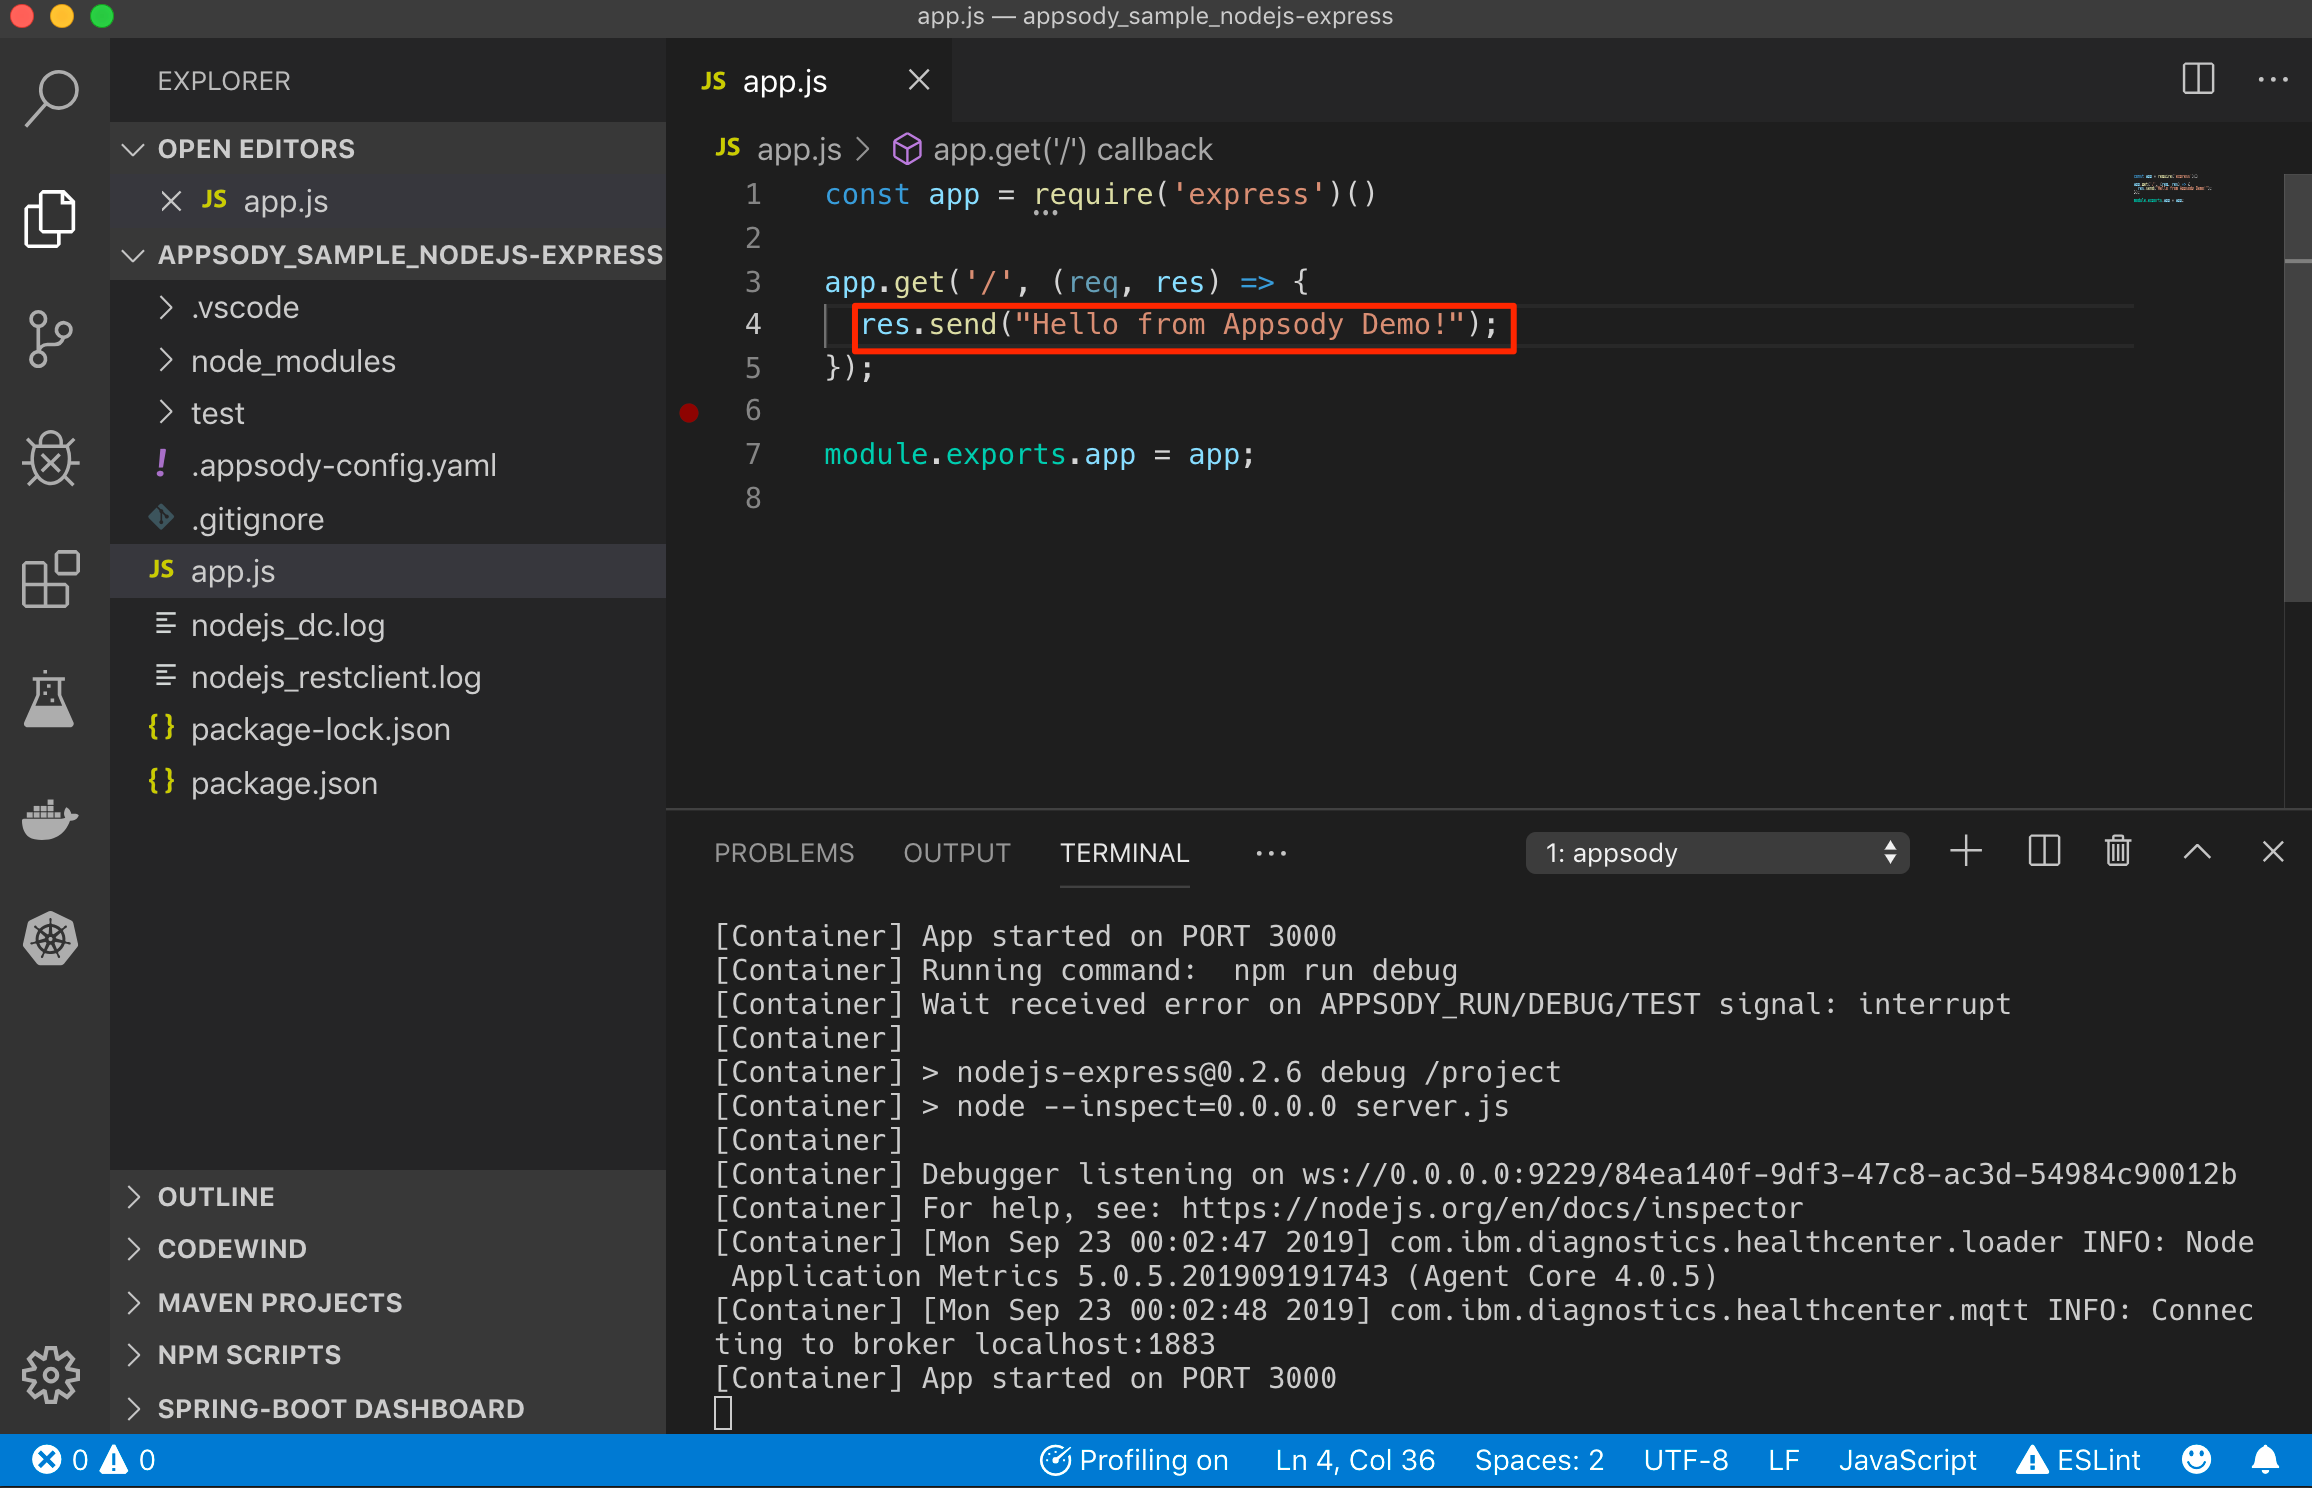Split the terminal panel
The width and height of the screenshot is (2312, 1488).
coord(2043,852)
